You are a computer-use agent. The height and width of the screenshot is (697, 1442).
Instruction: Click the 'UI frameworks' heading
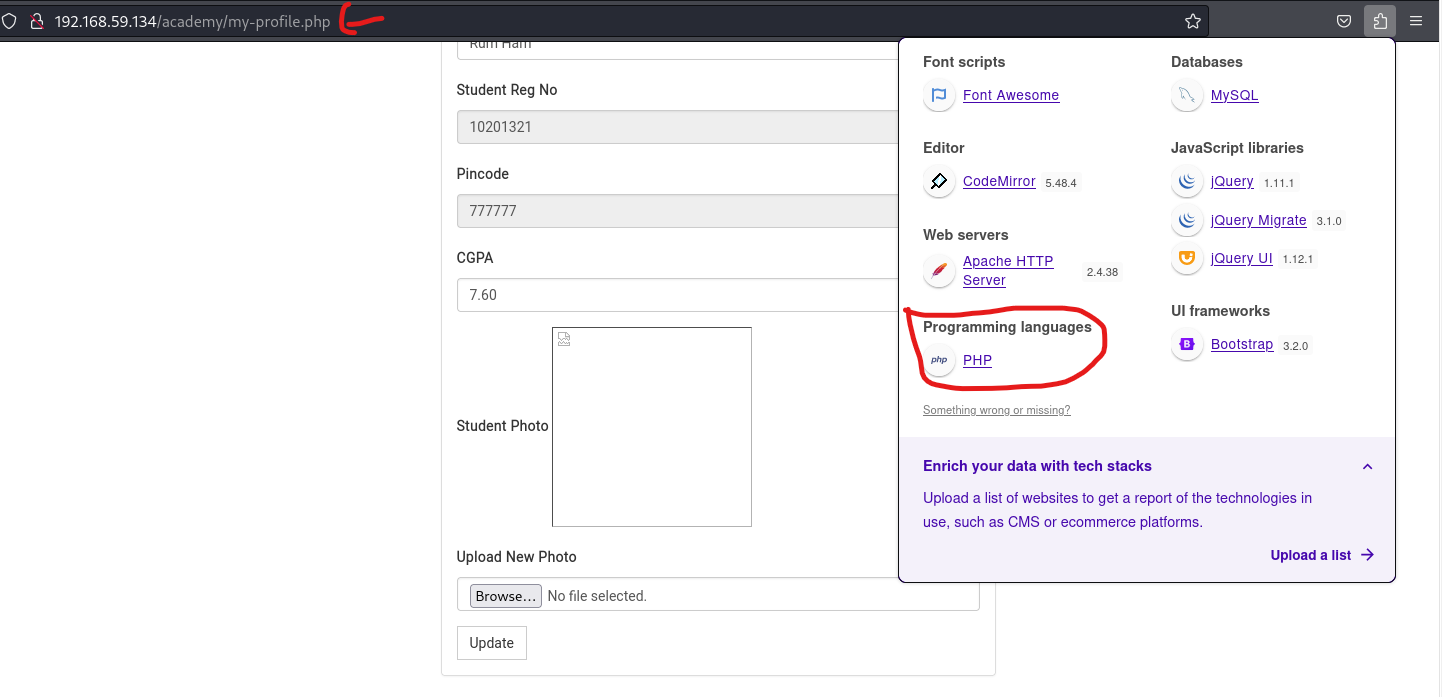click(1220, 310)
